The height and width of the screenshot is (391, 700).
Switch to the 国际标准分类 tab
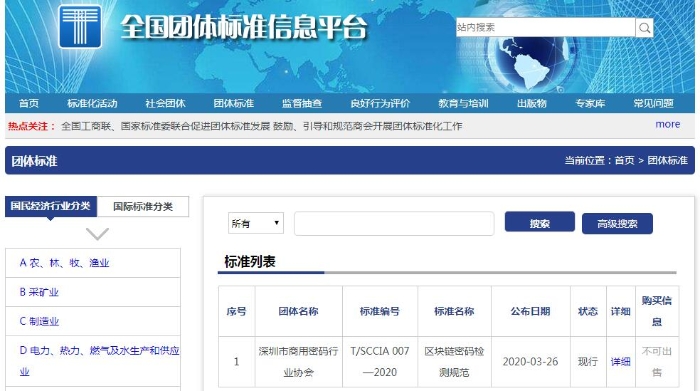(143, 206)
